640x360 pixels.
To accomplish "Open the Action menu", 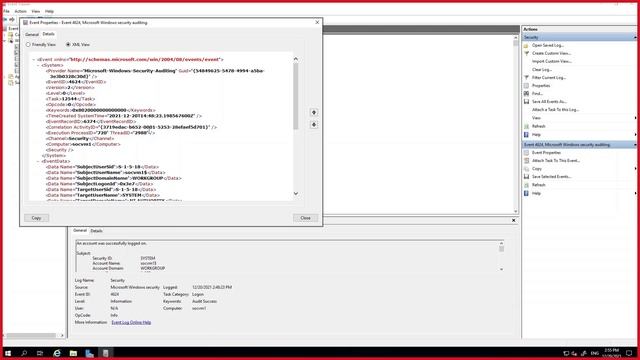I will [x=20, y=11].
